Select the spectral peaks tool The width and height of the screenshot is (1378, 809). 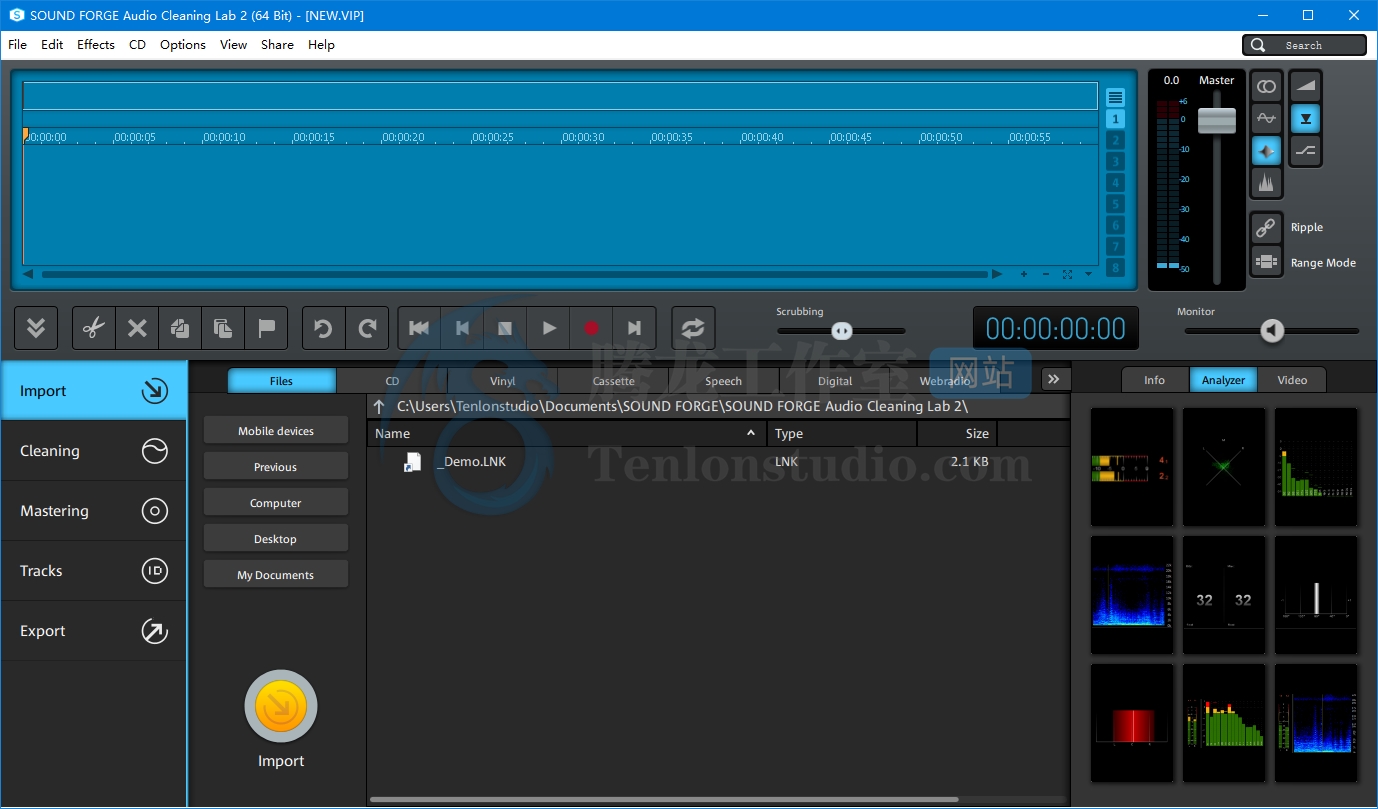[x=1266, y=182]
